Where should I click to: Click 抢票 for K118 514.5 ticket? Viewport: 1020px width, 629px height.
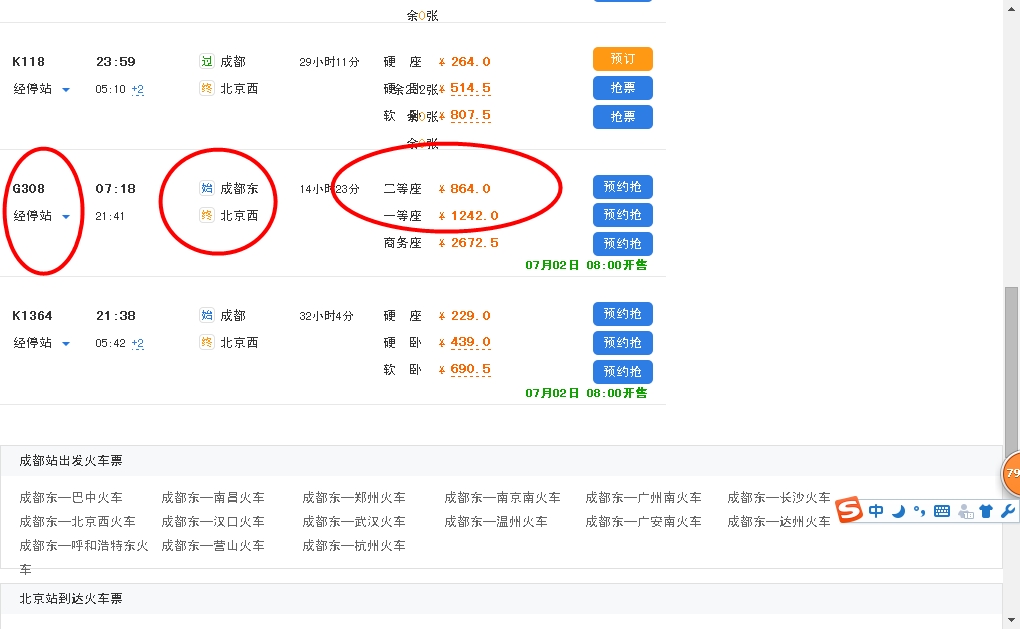623,88
